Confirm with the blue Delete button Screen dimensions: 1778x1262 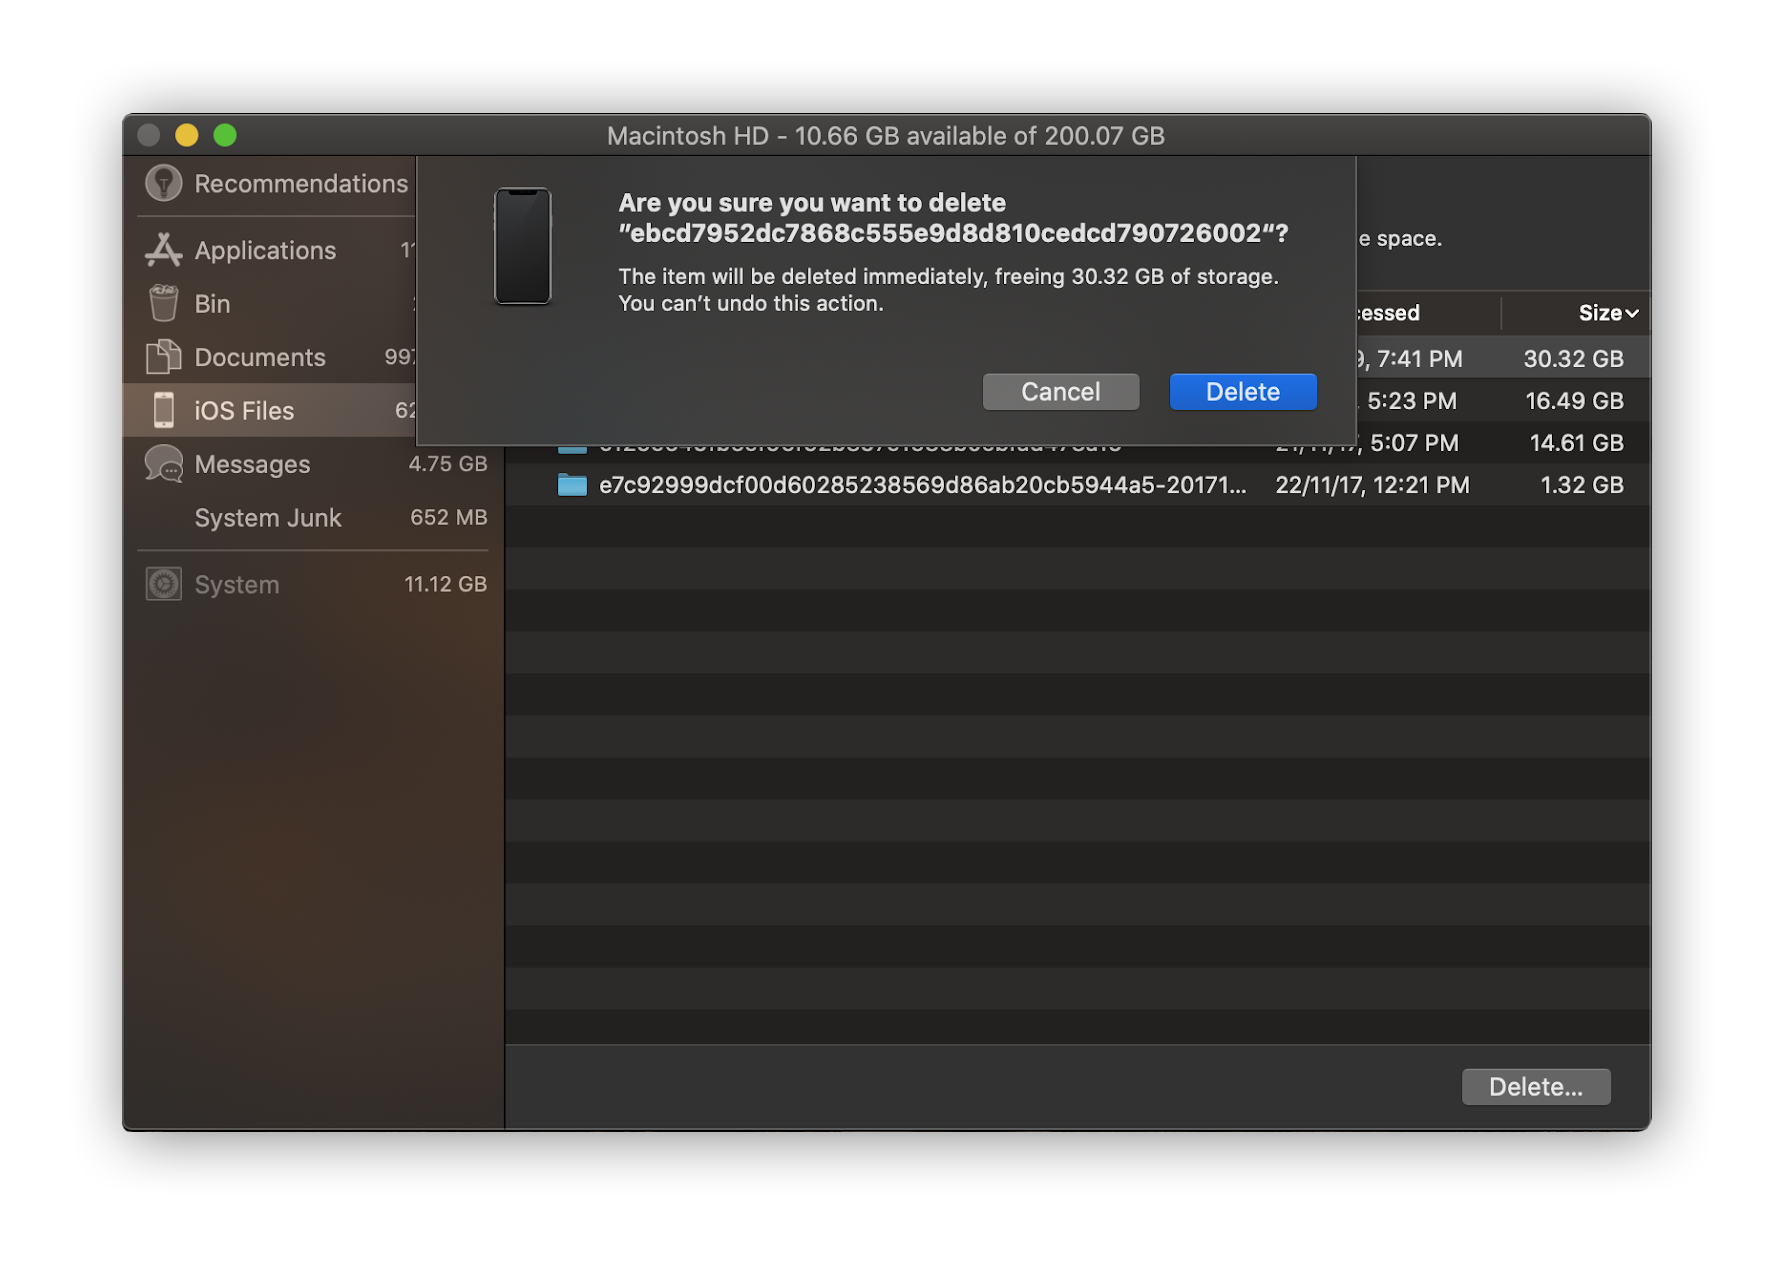pos(1242,391)
